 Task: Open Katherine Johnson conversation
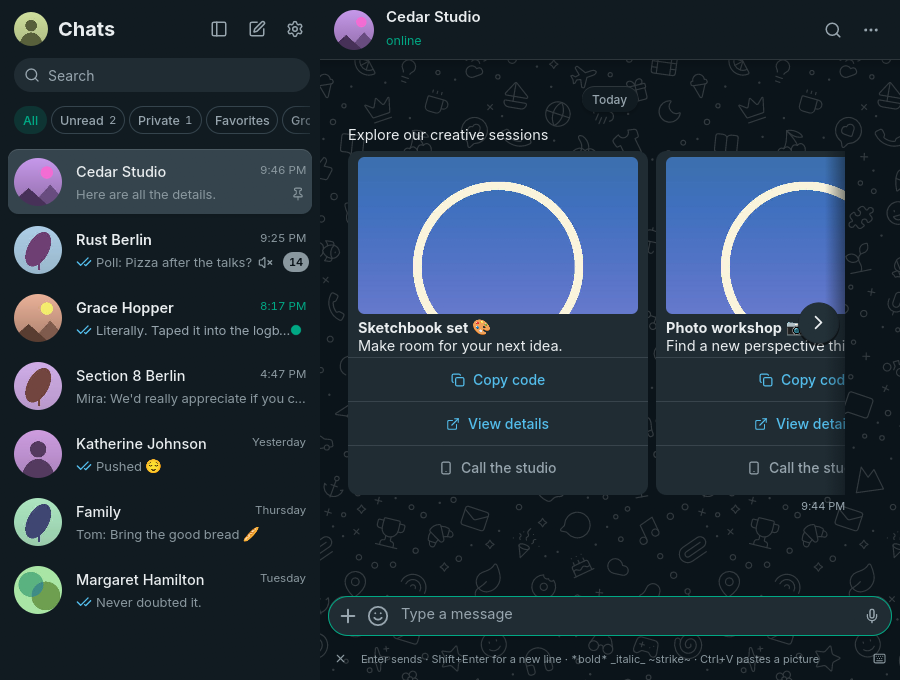click(160, 454)
